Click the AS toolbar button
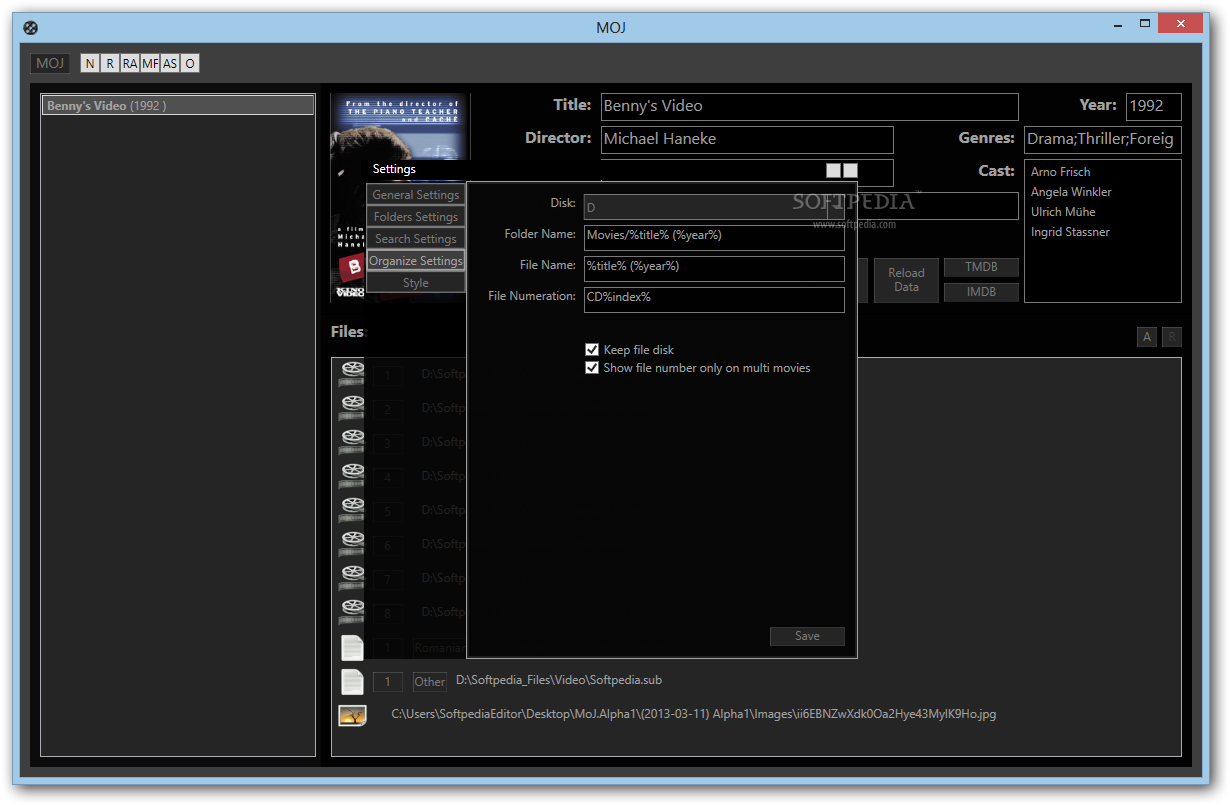Image resolution: width=1230 pixels, height=805 pixels. 170,63
